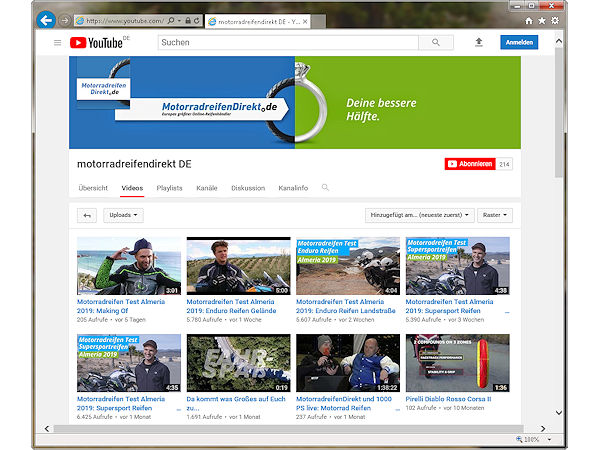Open the Hinzugefügt am sort dropdown
Screen dimensions: 600x450
click(x=419, y=215)
